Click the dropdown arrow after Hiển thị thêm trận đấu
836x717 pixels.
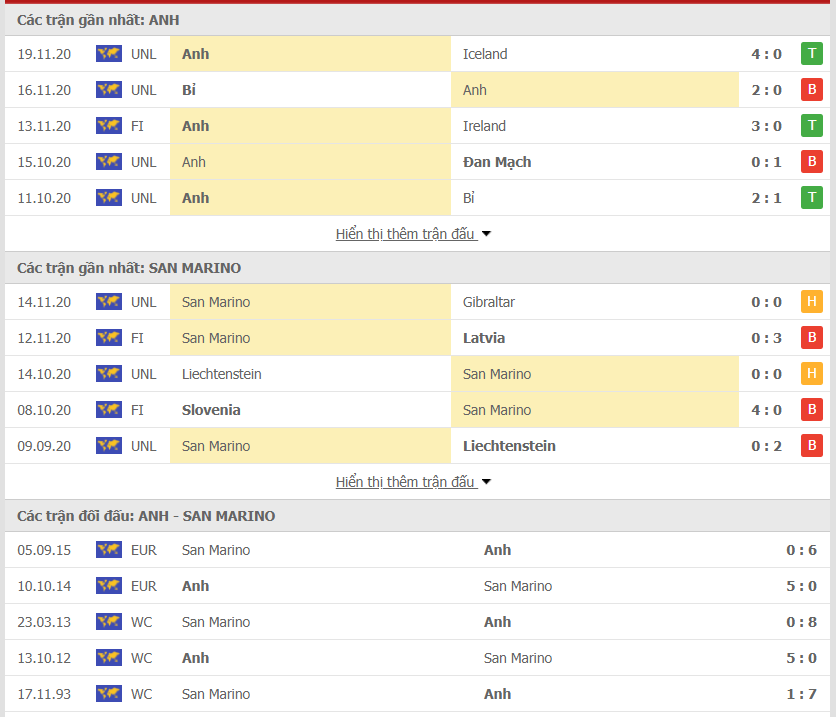coord(486,233)
